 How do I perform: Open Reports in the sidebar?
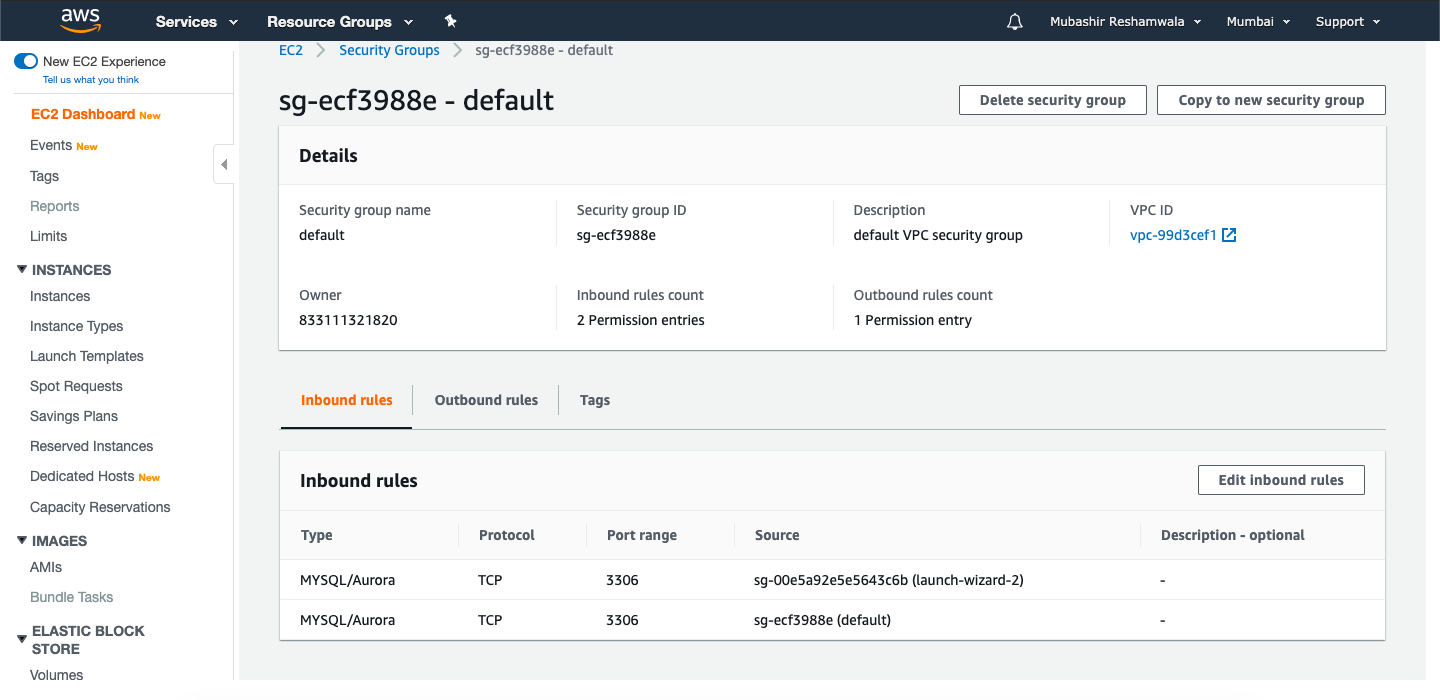(x=54, y=206)
